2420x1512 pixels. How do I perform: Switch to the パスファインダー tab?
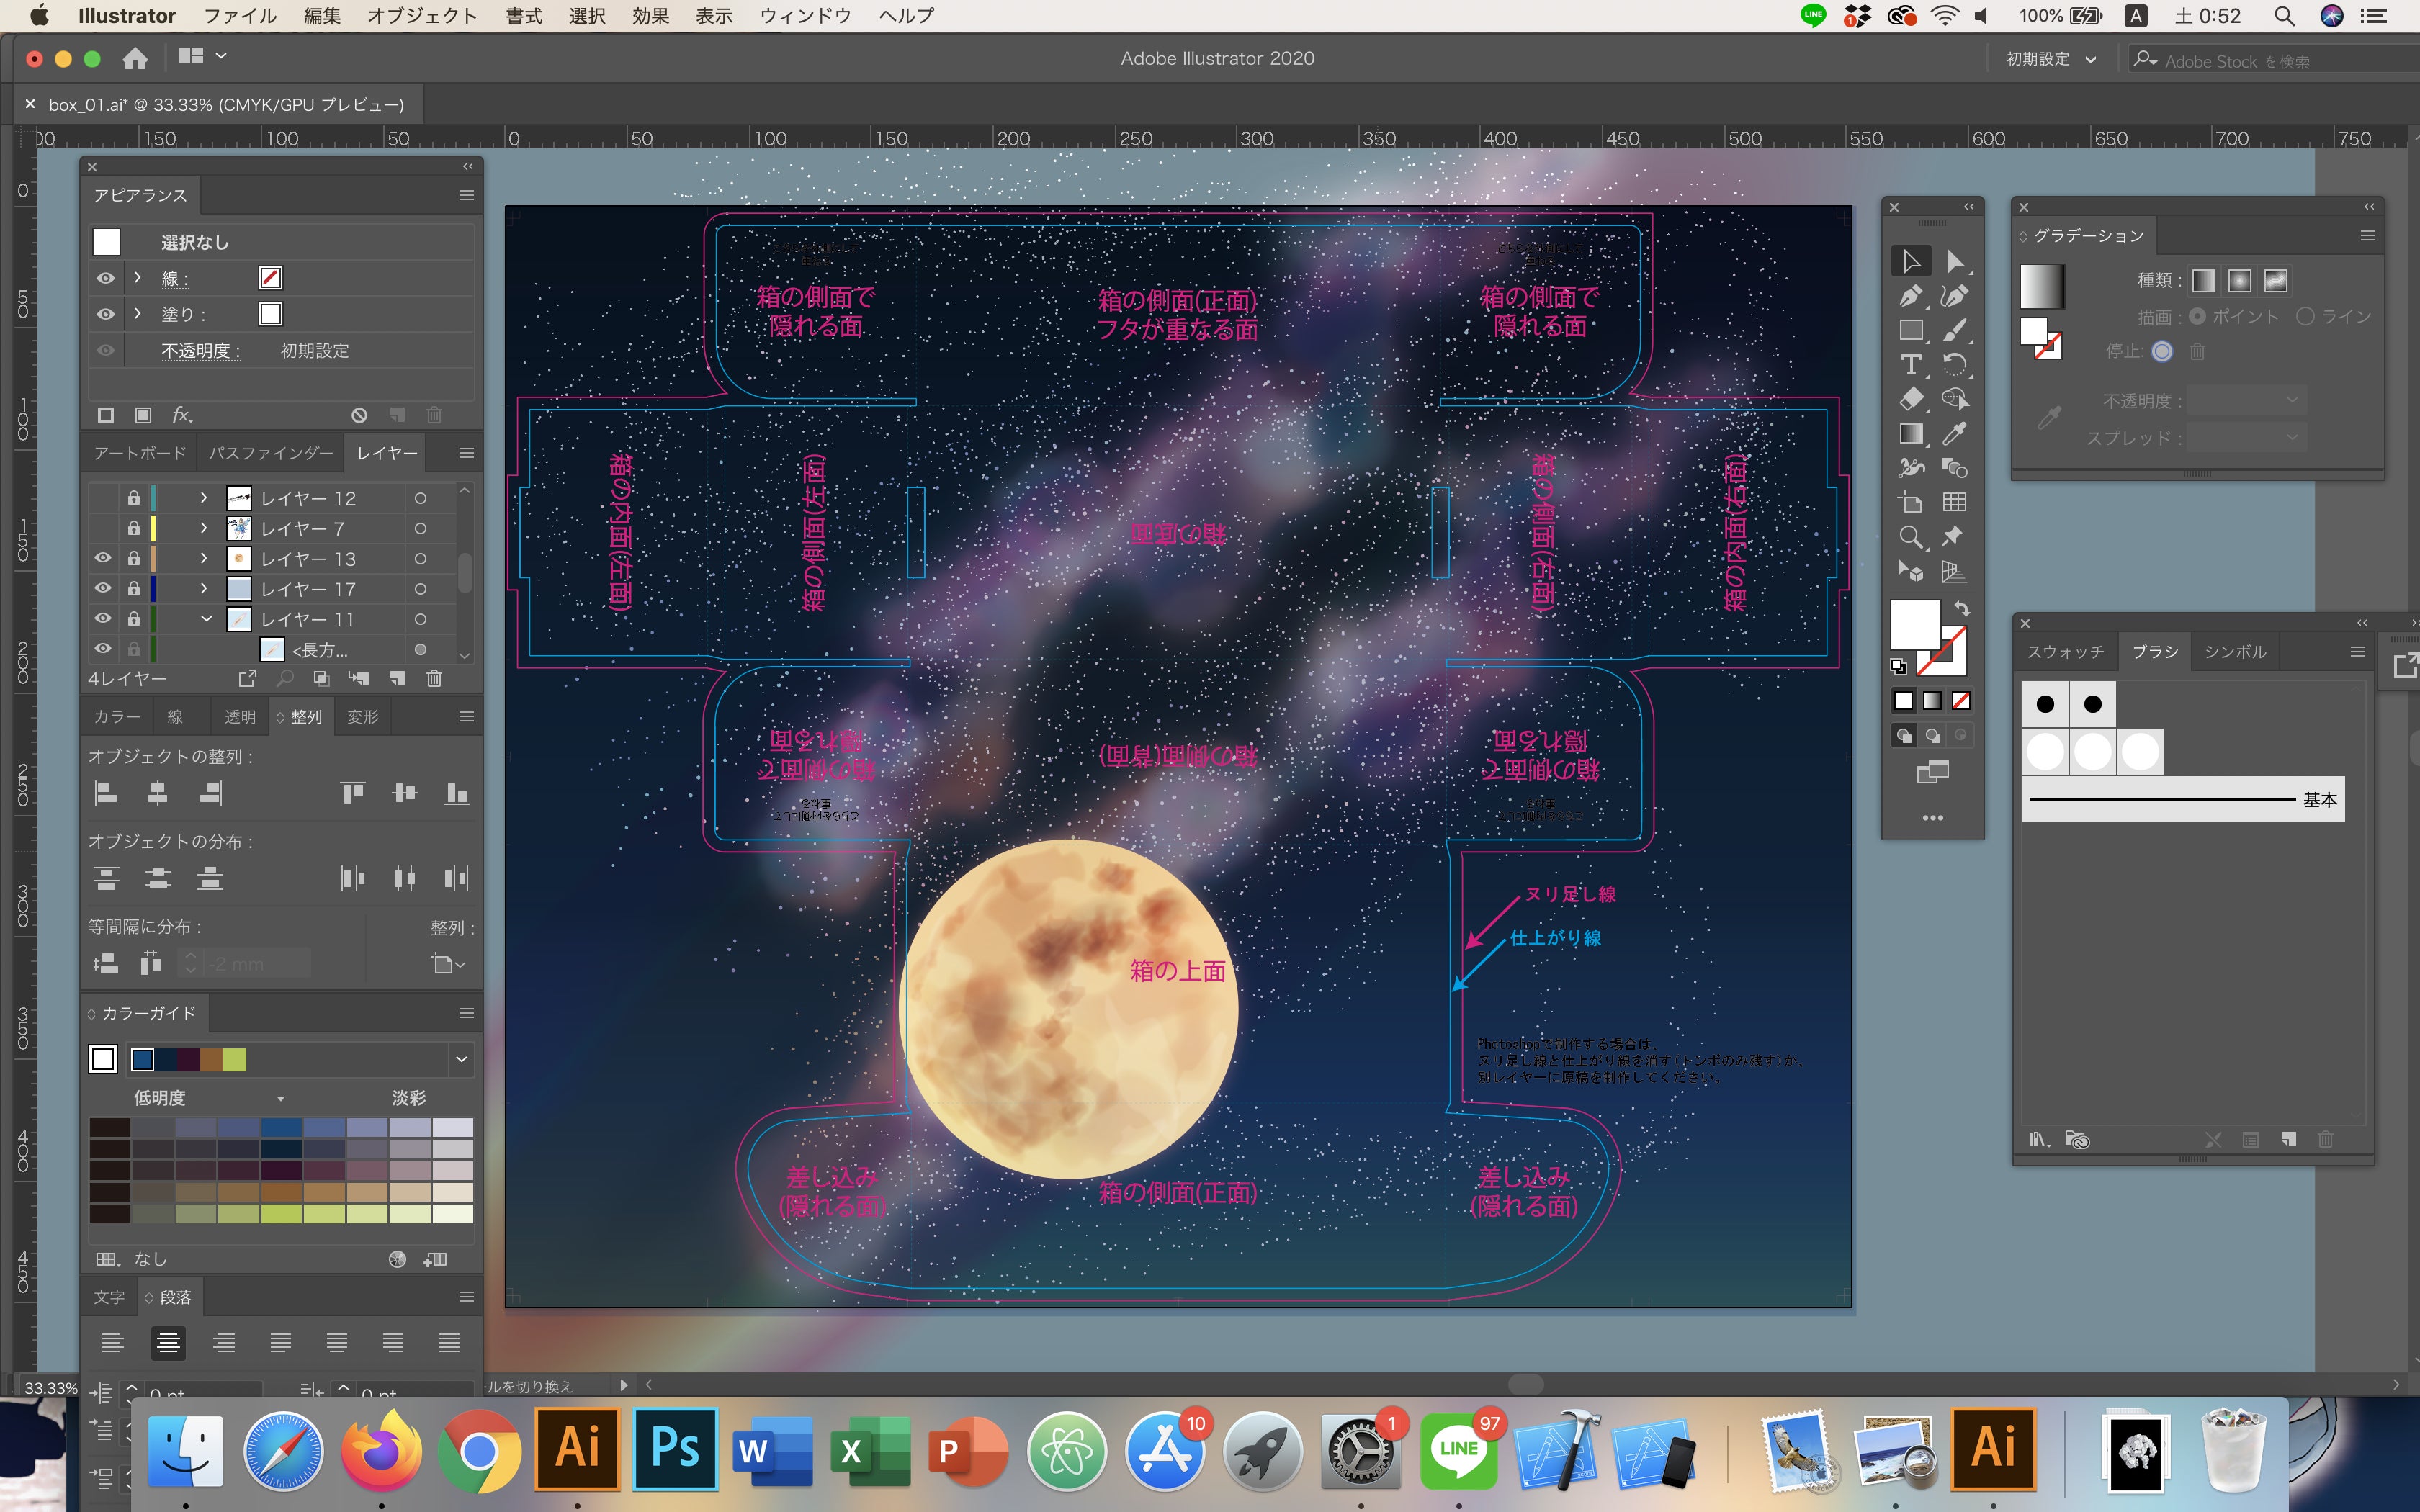click(x=270, y=453)
